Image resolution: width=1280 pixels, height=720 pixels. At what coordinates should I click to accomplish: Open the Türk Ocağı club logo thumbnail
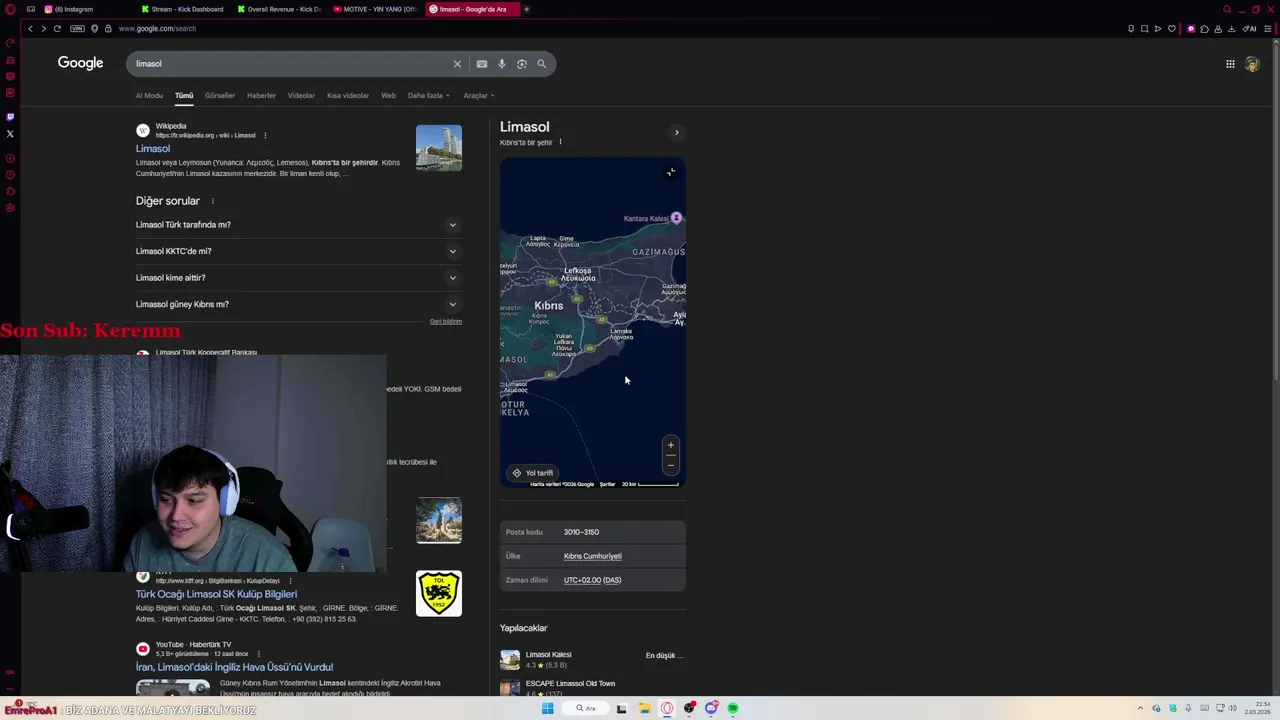pos(439,593)
